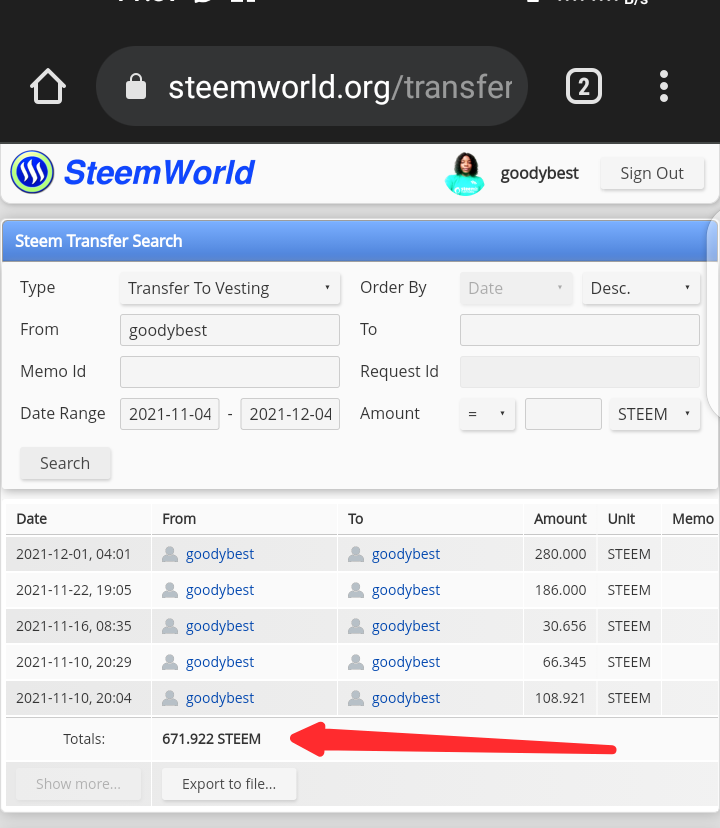Tap the browser home icon
Viewport: 720px width, 828px height.
point(48,86)
